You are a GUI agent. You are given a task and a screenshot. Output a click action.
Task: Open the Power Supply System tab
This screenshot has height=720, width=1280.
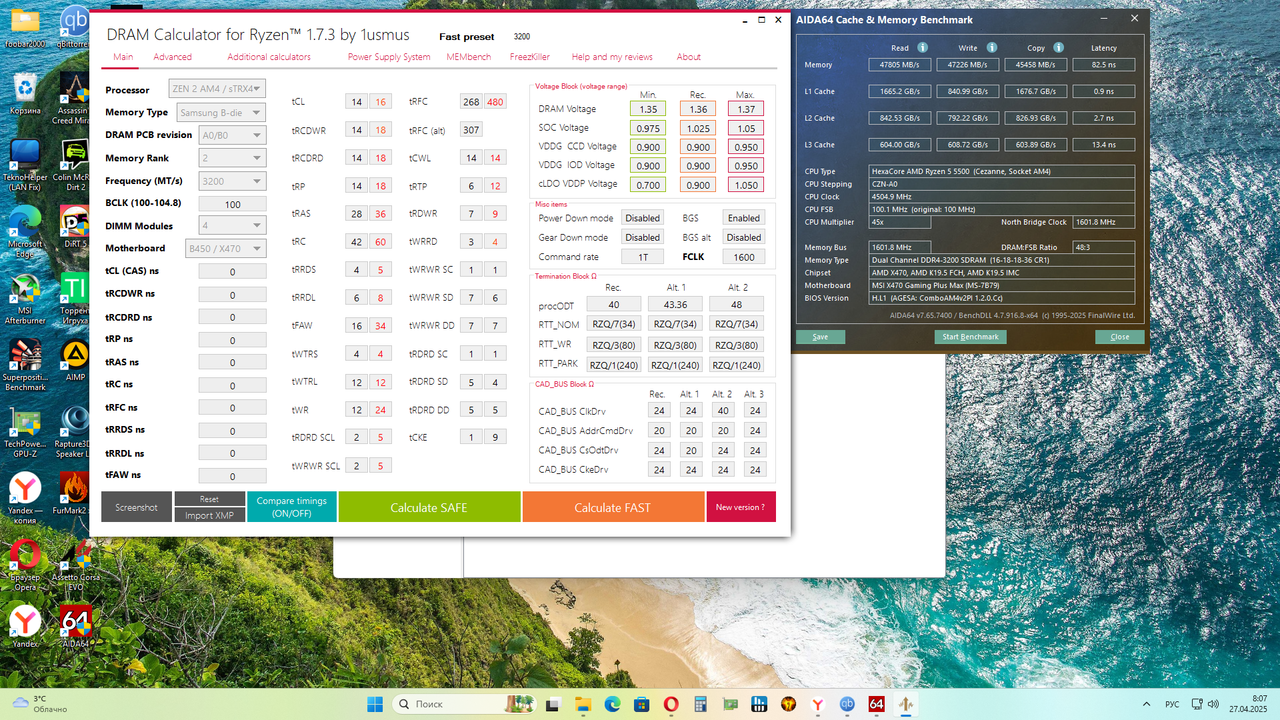(x=389, y=57)
